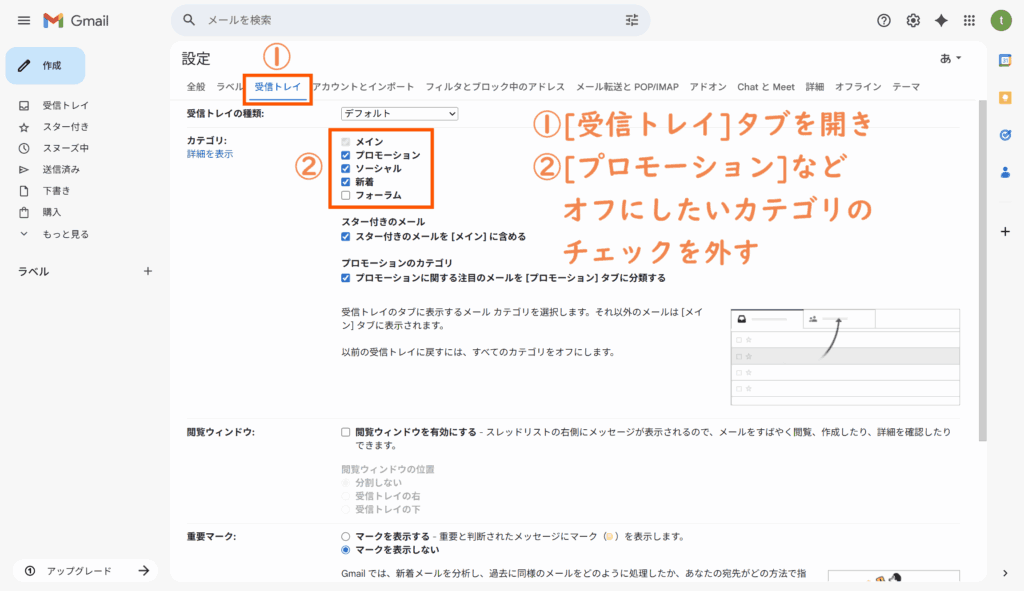This screenshot has width=1024, height=591.
Task: Select the マークを表示する radio button
Action: (346, 536)
